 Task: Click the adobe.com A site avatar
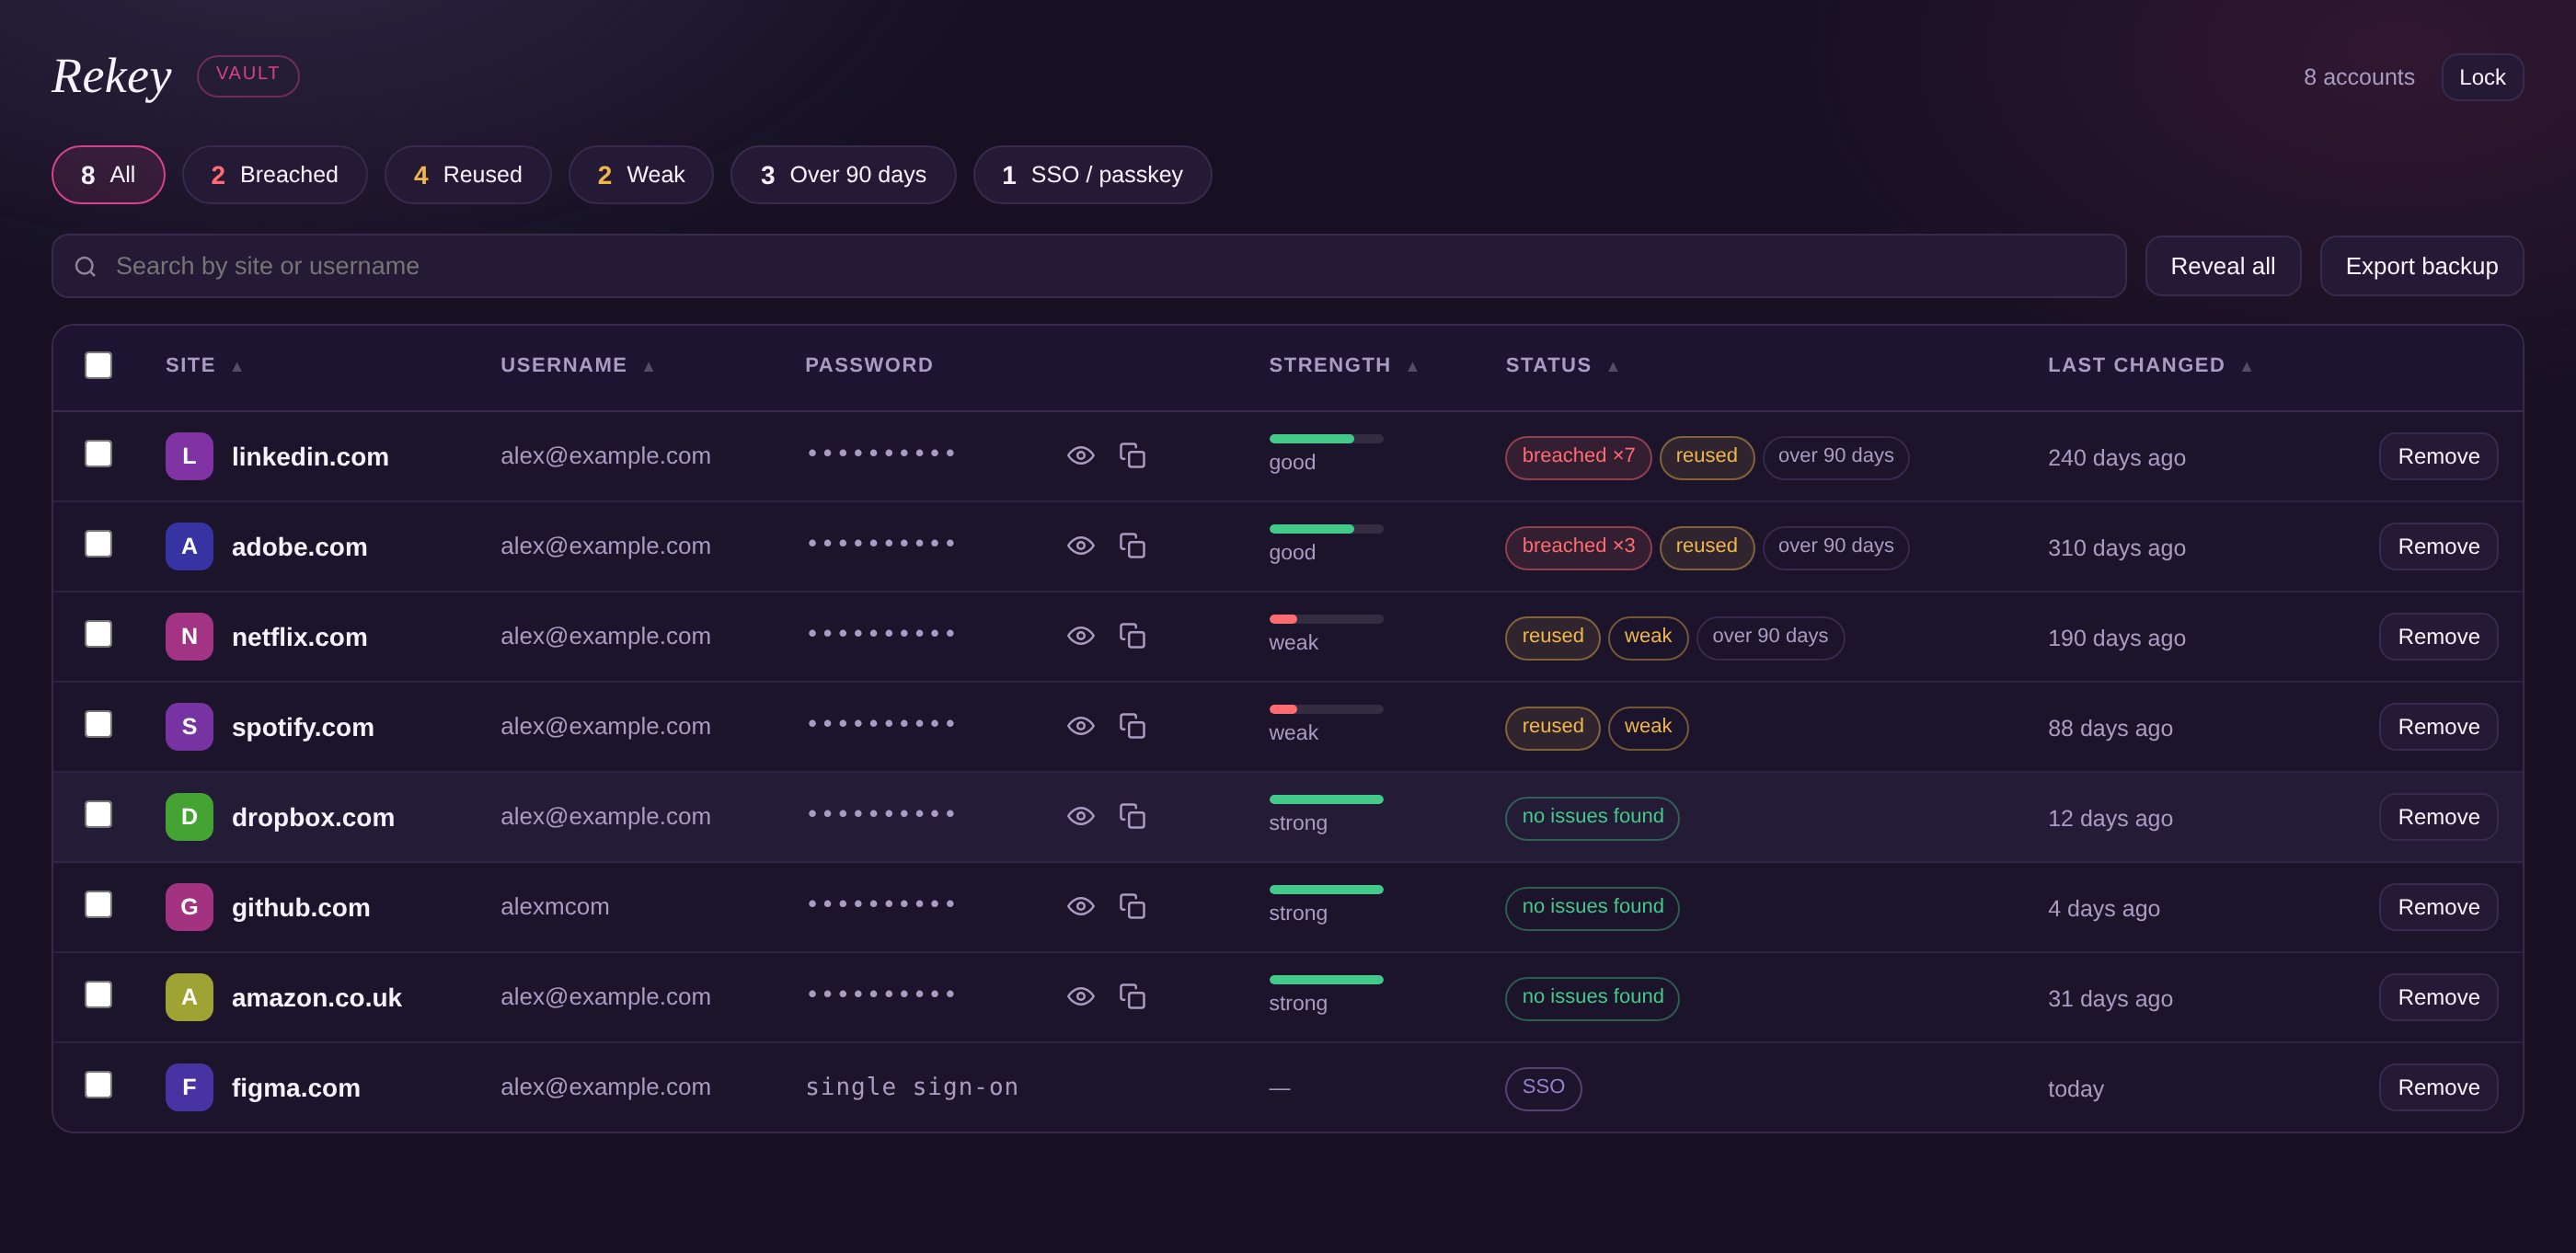click(x=189, y=546)
